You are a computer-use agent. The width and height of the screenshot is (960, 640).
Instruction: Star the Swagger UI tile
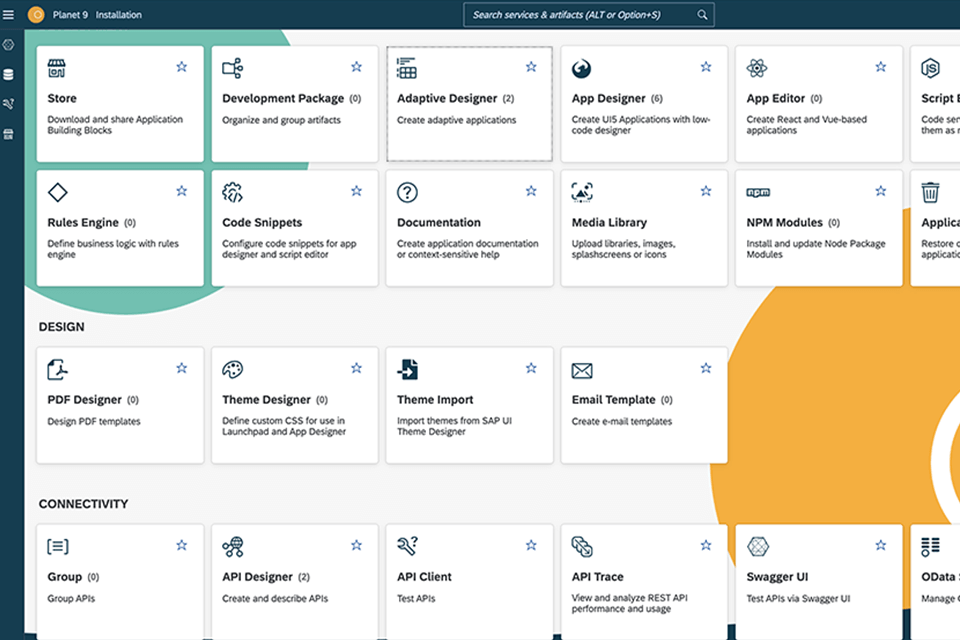click(880, 545)
